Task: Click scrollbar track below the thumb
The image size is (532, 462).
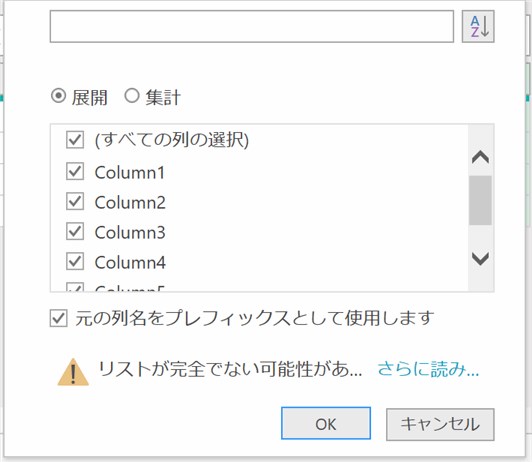Action: pos(480,237)
